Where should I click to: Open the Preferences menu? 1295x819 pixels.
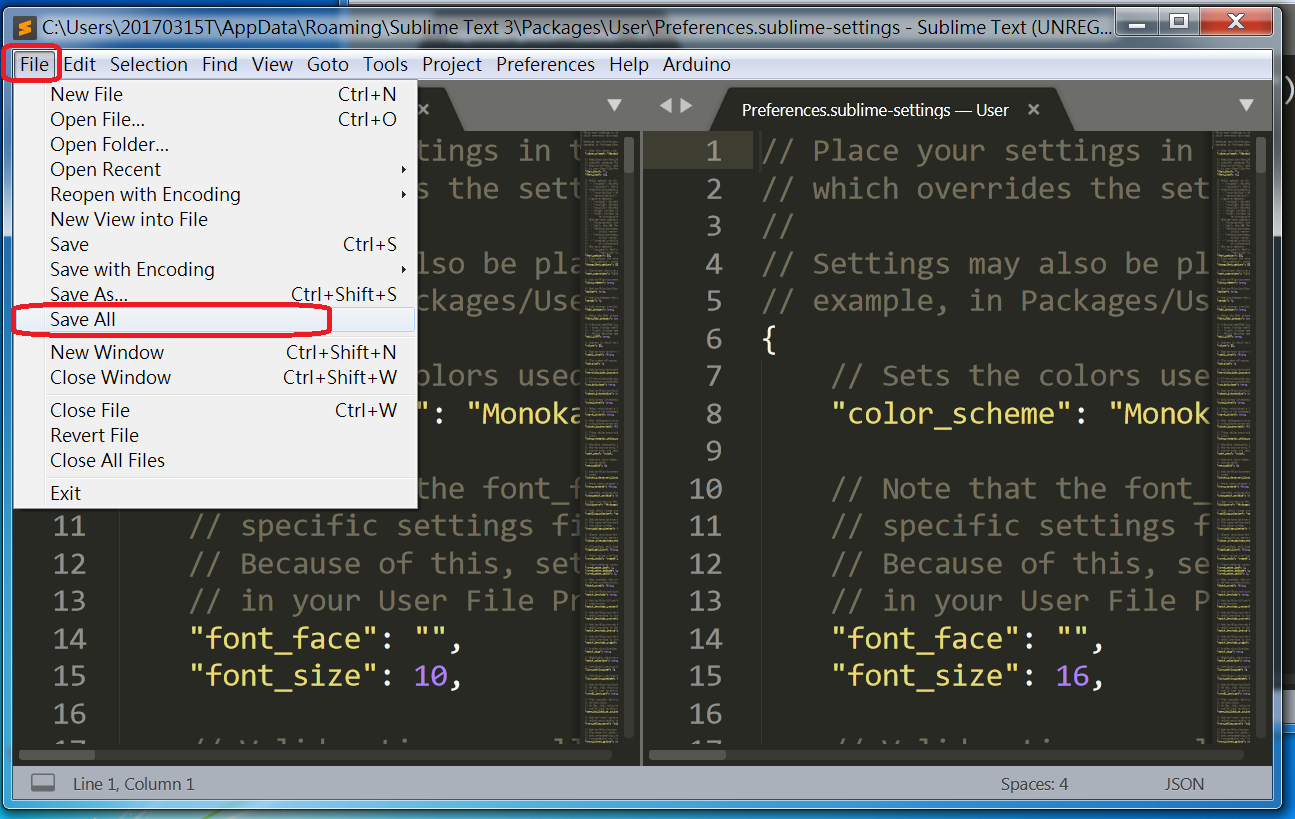point(545,64)
